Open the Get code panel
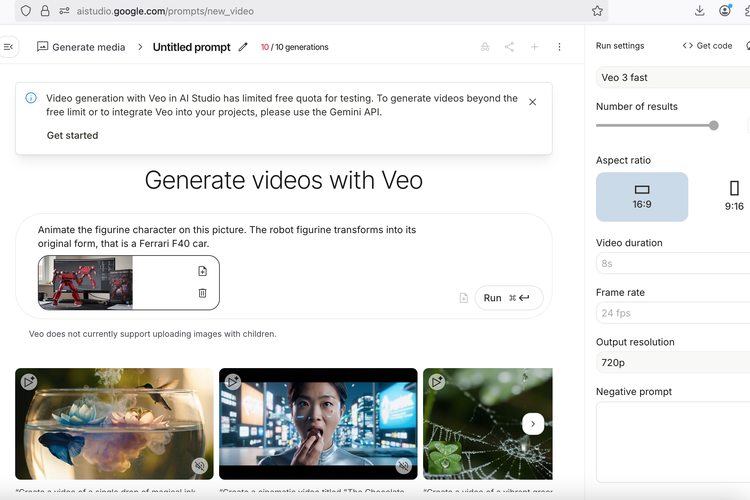 tap(707, 46)
